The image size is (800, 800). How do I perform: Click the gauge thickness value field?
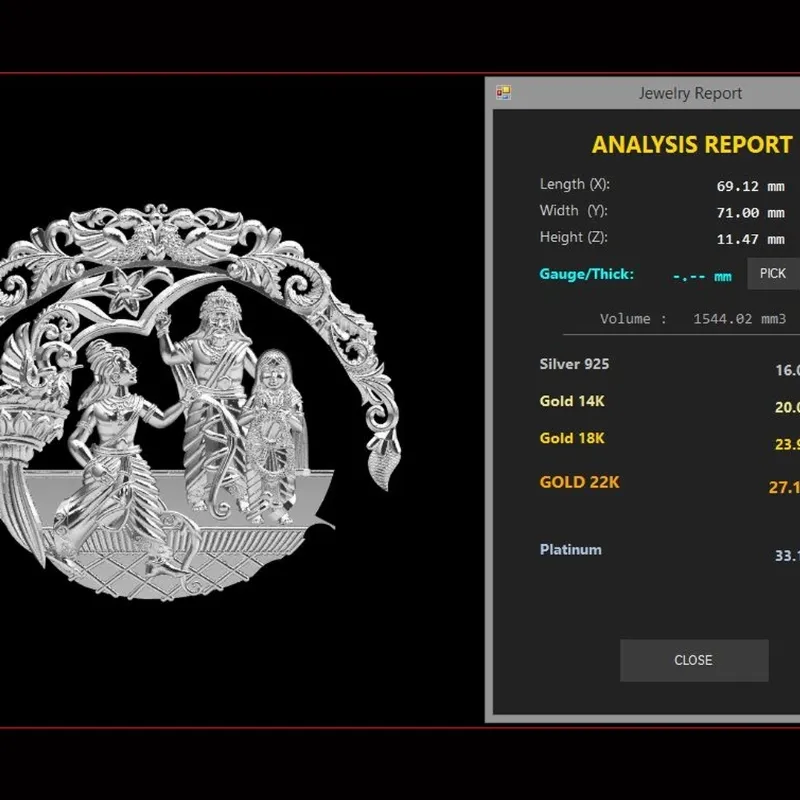point(703,277)
